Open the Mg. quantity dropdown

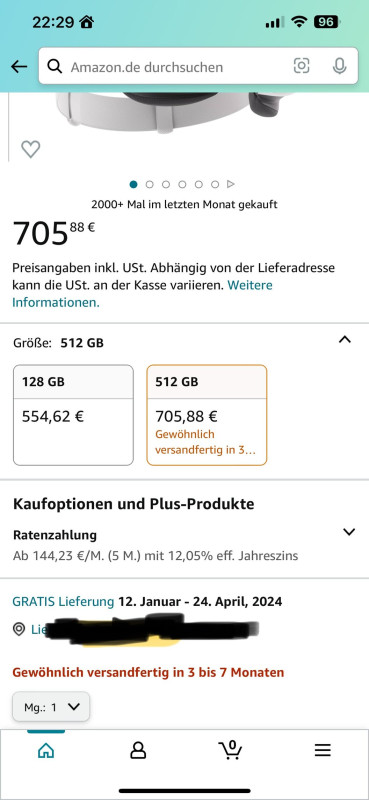point(51,707)
